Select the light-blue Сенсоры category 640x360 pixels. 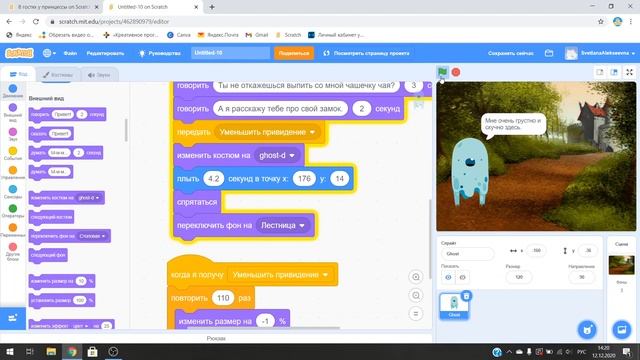tap(13, 192)
